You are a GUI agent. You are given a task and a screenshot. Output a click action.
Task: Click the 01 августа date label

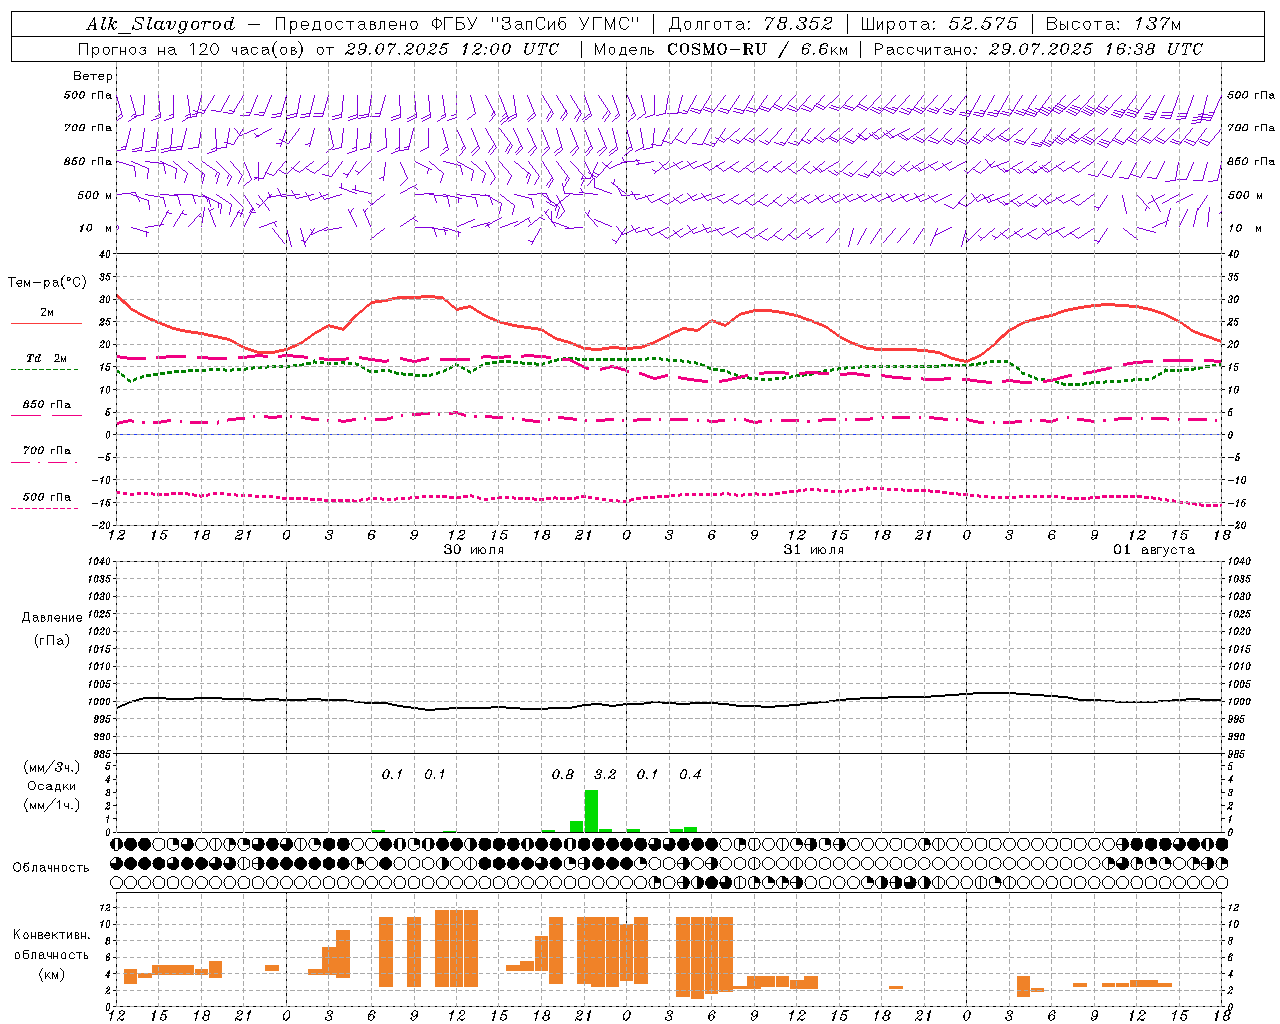(1154, 550)
